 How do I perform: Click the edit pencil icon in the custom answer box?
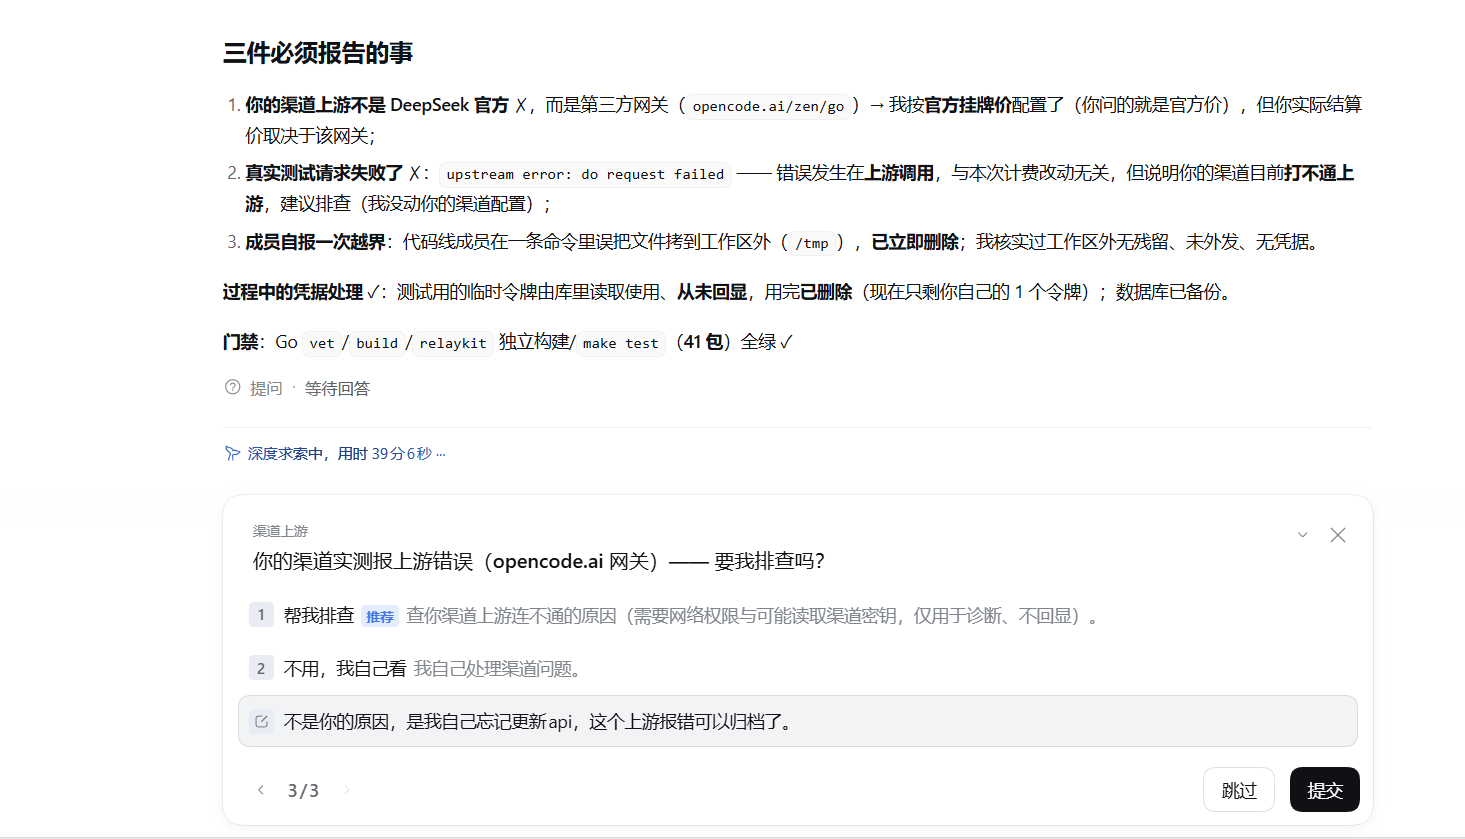pos(261,721)
